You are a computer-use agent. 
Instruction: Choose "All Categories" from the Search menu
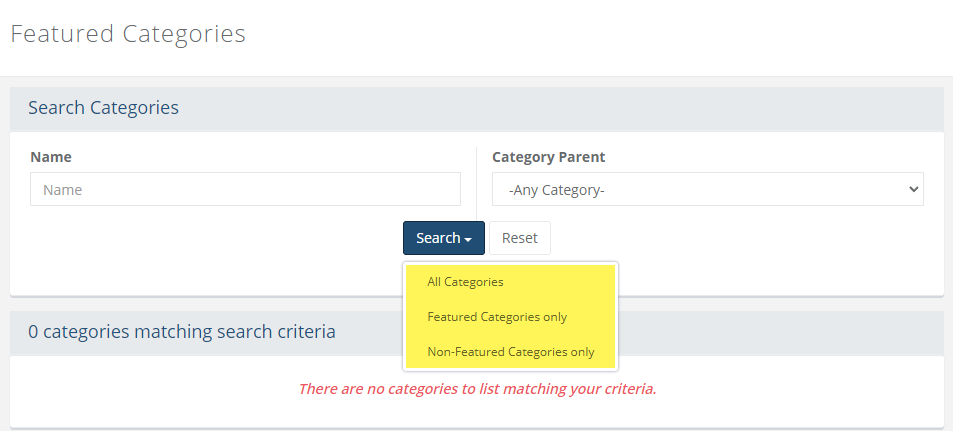(x=465, y=282)
